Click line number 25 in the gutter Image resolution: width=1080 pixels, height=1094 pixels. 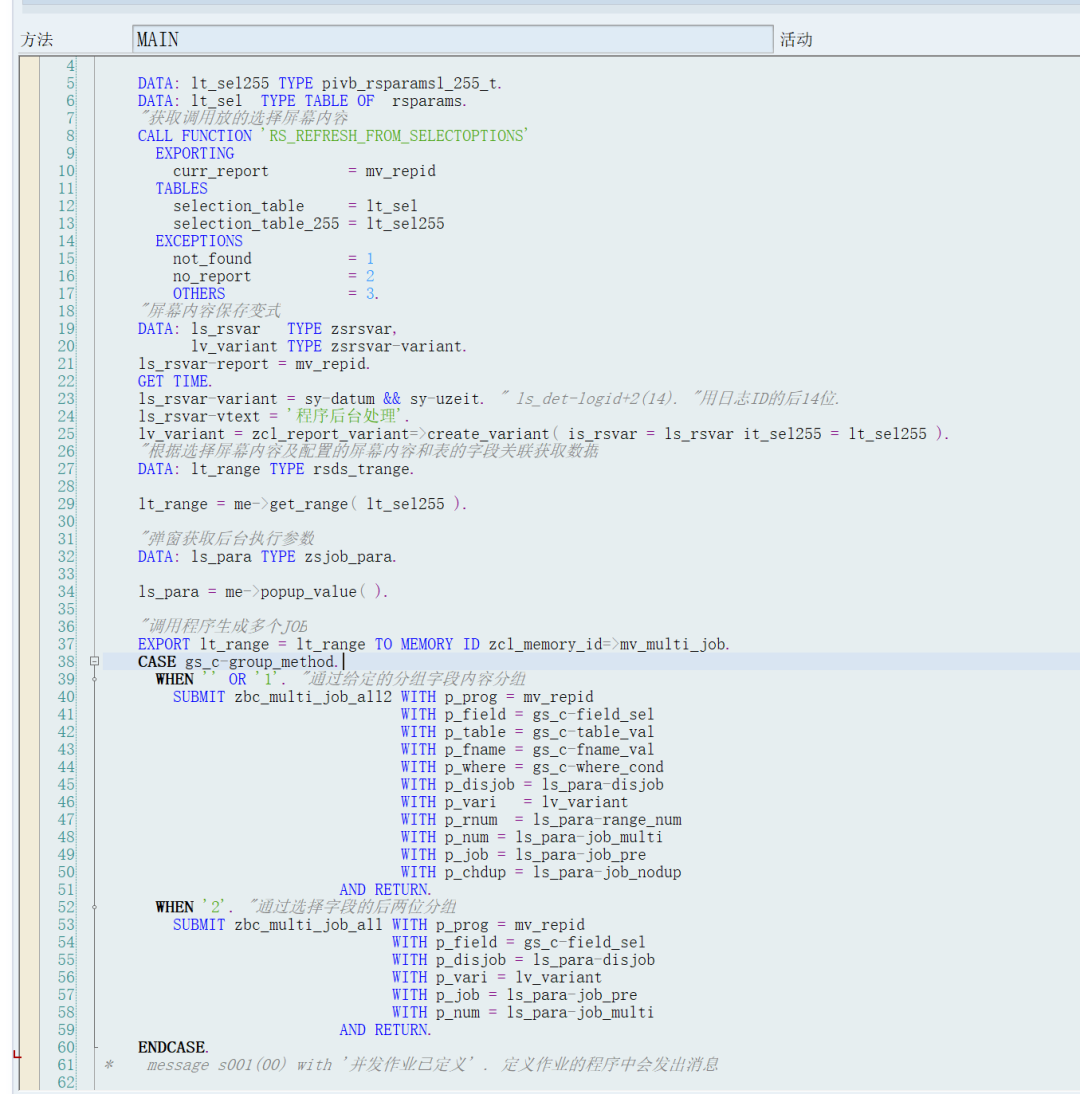[66, 433]
